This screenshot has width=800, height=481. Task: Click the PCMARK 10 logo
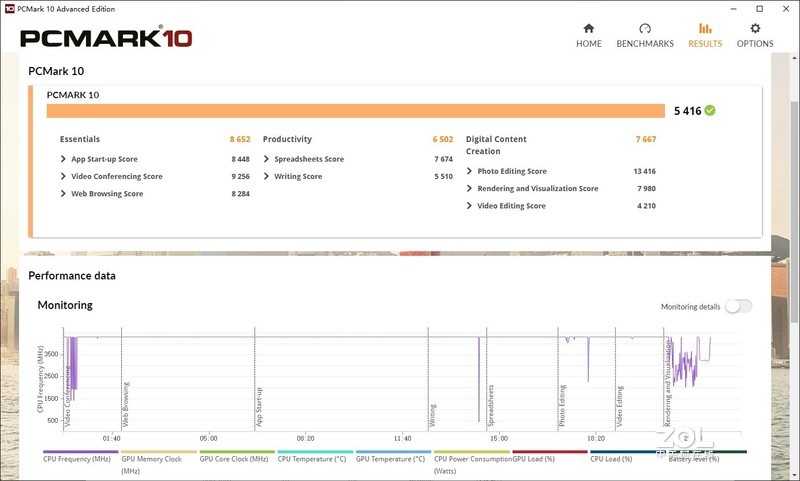click(x=106, y=38)
